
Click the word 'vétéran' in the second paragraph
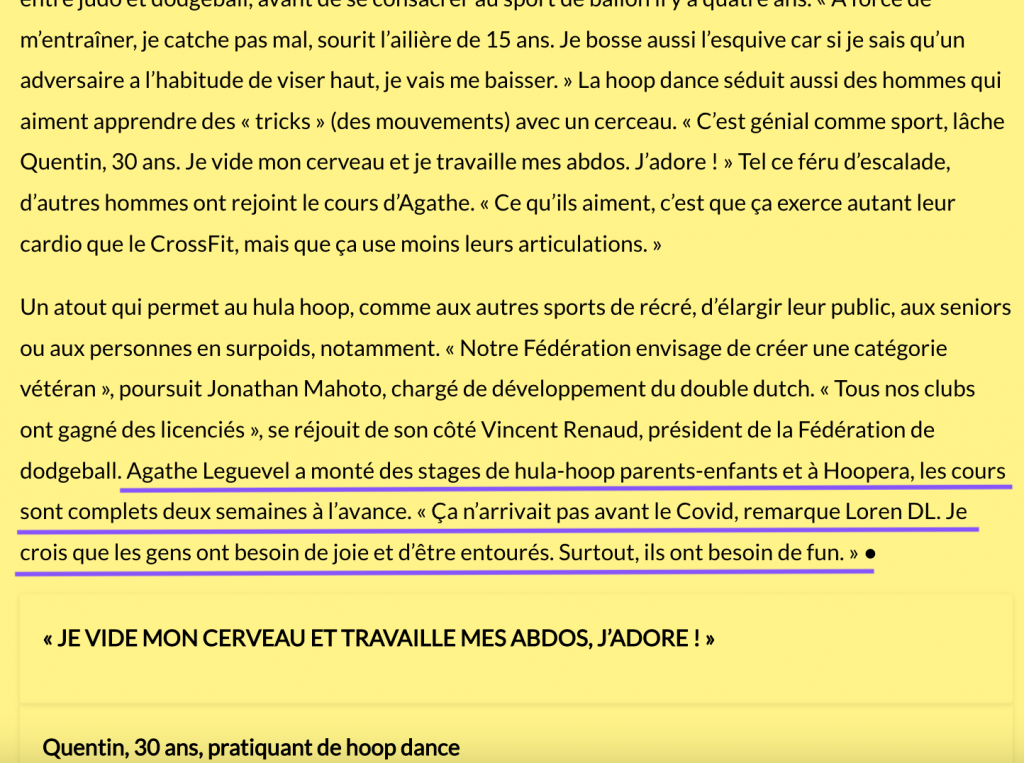pyautogui.click(x=58, y=388)
